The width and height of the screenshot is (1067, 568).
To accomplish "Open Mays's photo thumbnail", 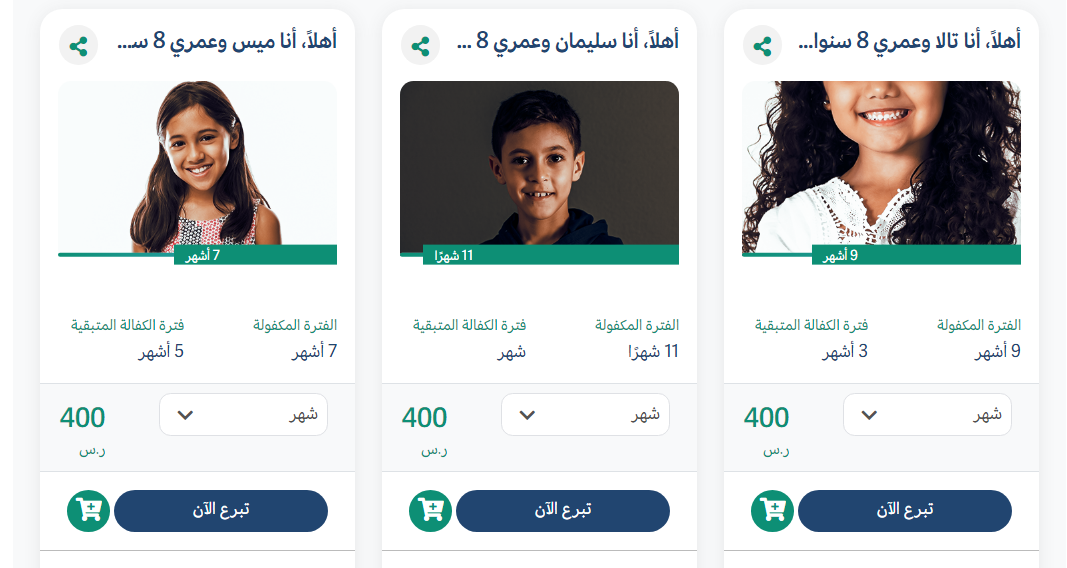I will (197, 165).
